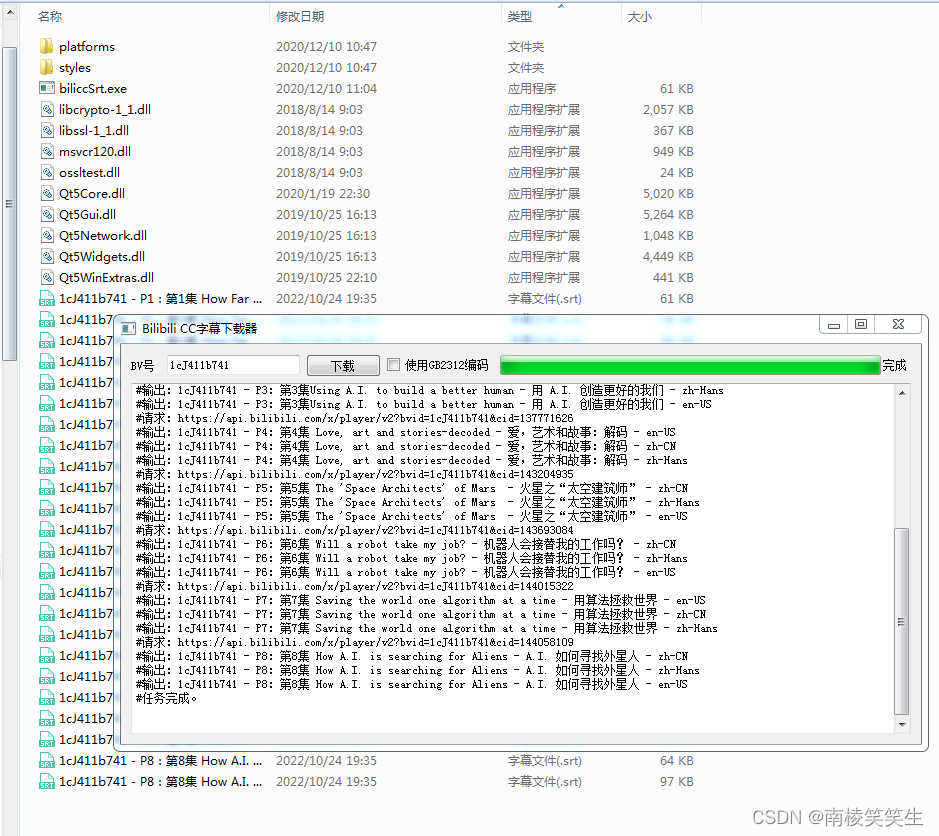The image size is (939, 836).
Task: Click the 2020/12/10 11:04 date cell
Action: (x=326, y=88)
